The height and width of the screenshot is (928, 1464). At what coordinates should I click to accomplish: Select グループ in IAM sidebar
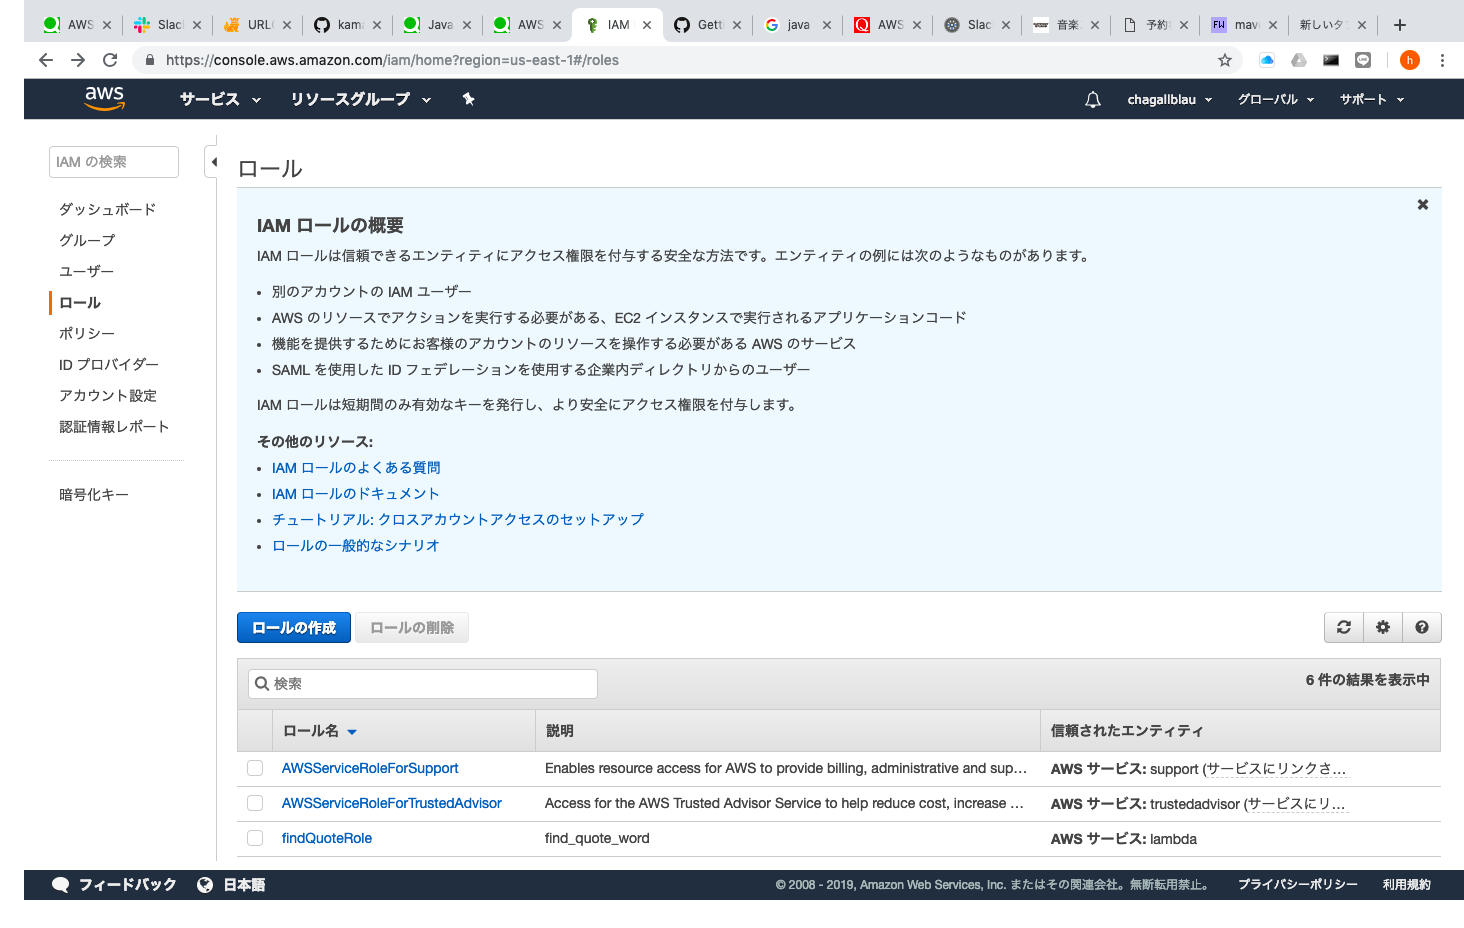click(x=87, y=240)
